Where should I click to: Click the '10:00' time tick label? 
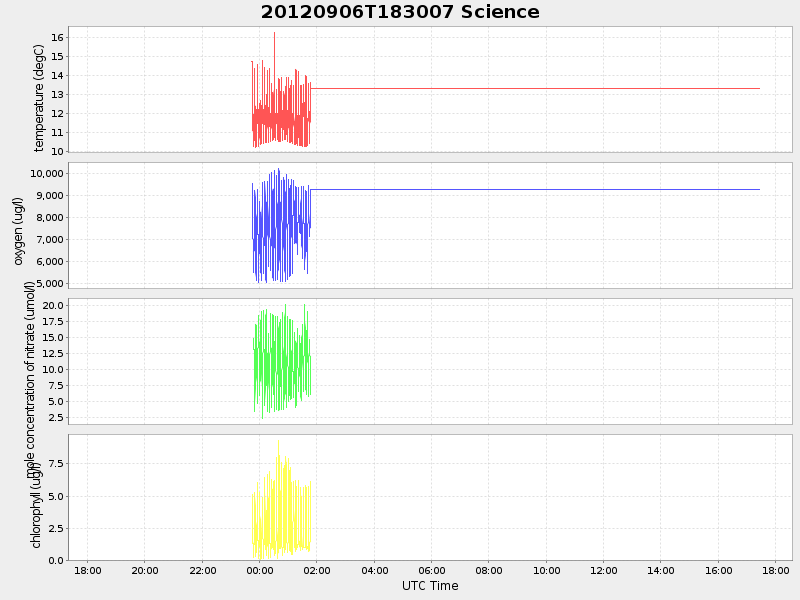click(x=546, y=570)
